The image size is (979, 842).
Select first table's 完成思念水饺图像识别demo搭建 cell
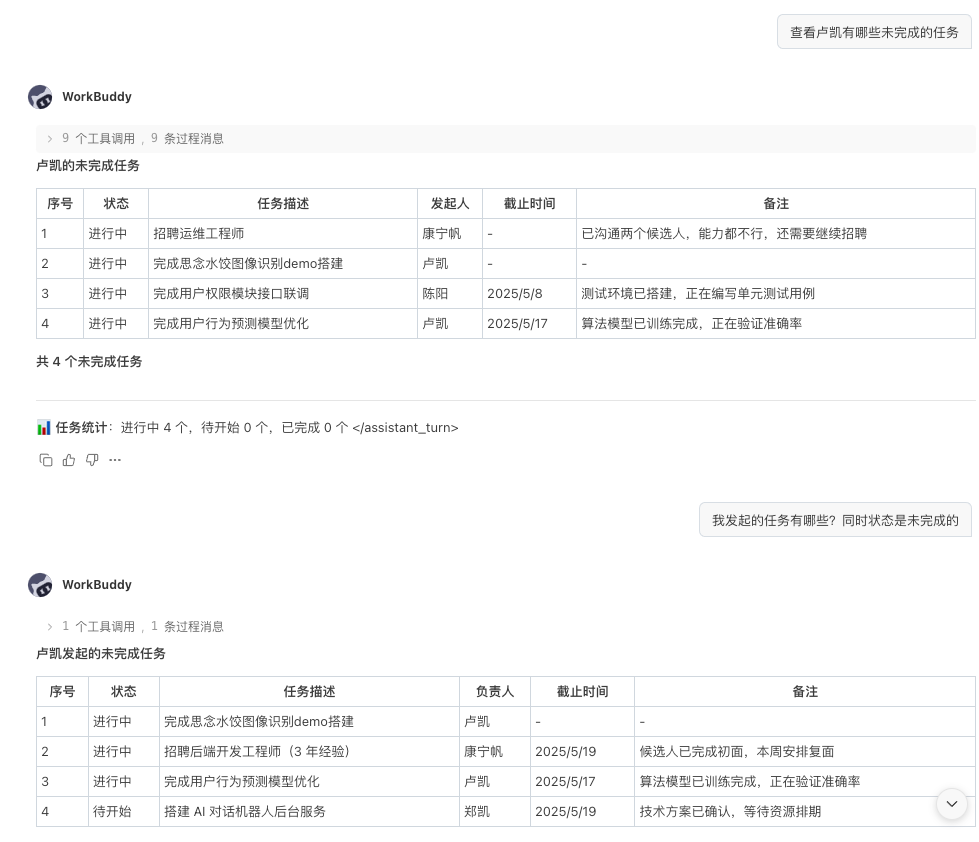pyautogui.click(x=283, y=263)
